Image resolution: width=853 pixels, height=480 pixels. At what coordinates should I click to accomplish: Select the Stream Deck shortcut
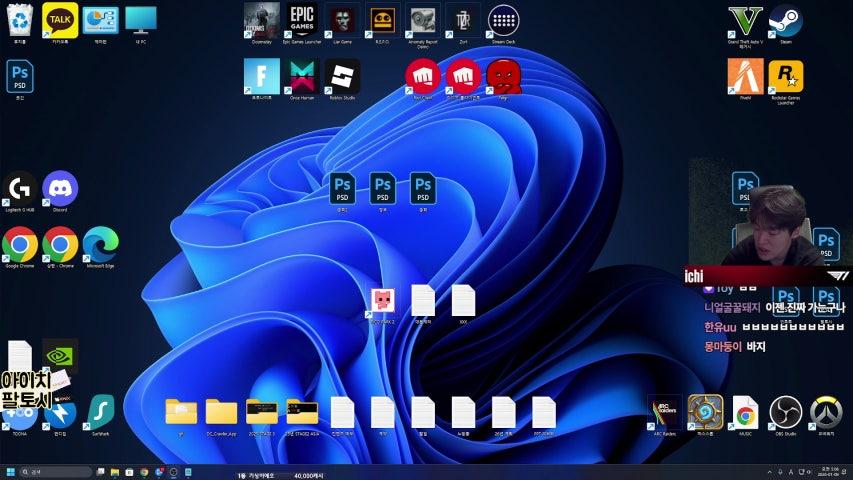tap(503, 23)
